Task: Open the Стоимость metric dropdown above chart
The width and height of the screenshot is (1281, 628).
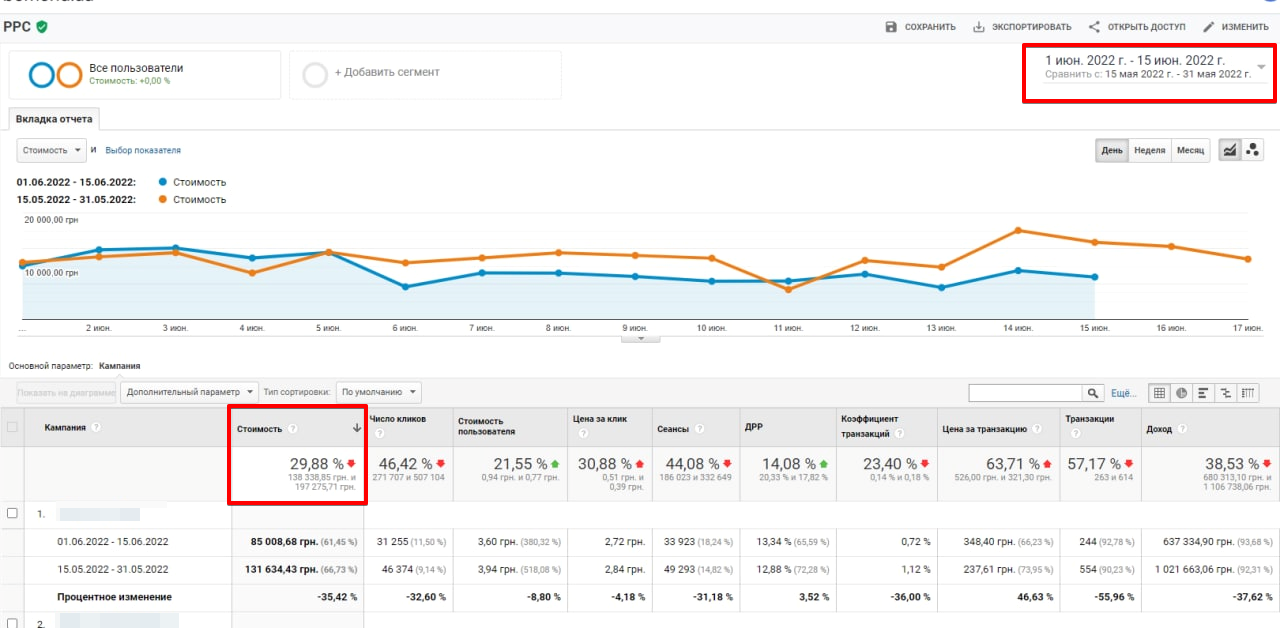Action: coord(52,150)
